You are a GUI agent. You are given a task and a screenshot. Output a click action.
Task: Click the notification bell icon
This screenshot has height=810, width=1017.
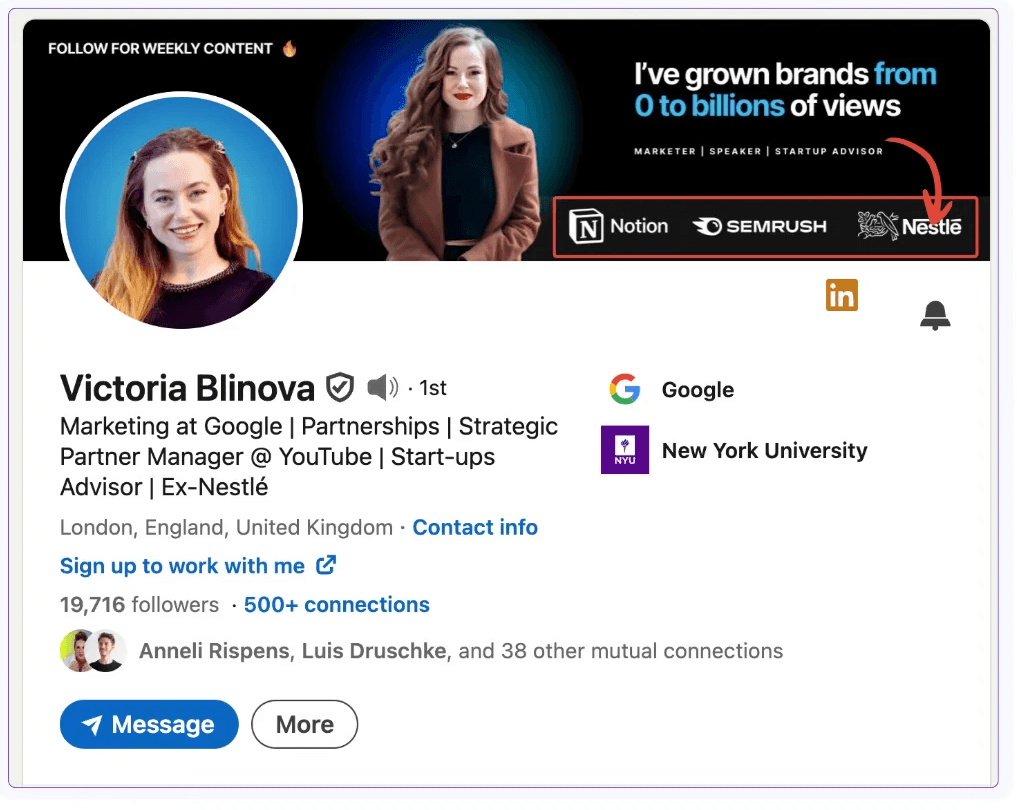coord(935,316)
